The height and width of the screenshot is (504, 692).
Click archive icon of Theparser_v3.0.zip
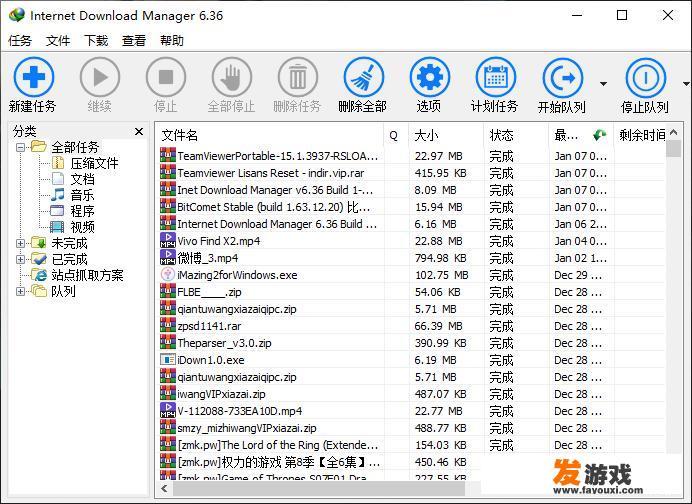click(x=168, y=342)
